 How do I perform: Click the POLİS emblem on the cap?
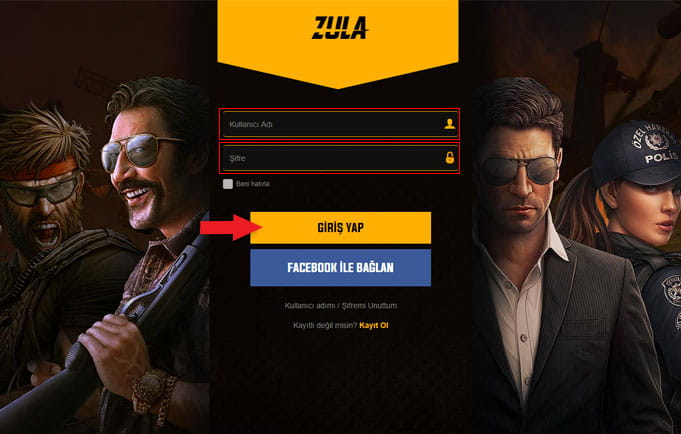653,141
